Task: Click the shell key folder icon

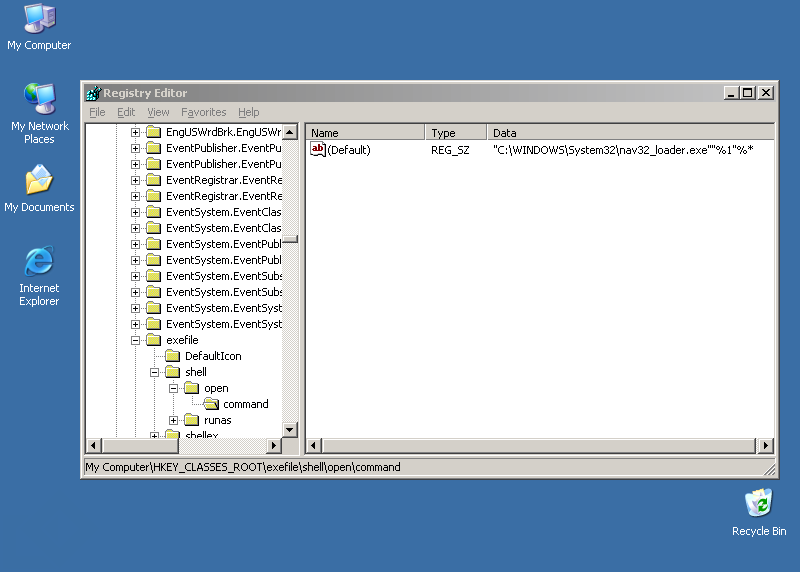Action: 172,372
